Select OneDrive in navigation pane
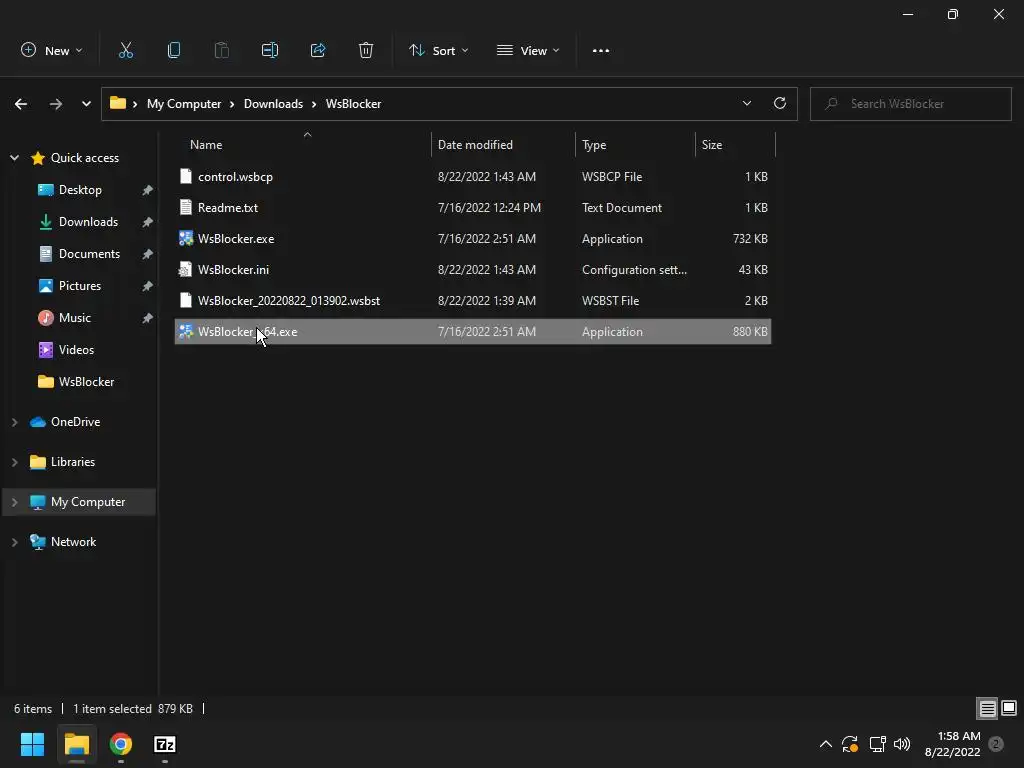 (x=75, y=423)
